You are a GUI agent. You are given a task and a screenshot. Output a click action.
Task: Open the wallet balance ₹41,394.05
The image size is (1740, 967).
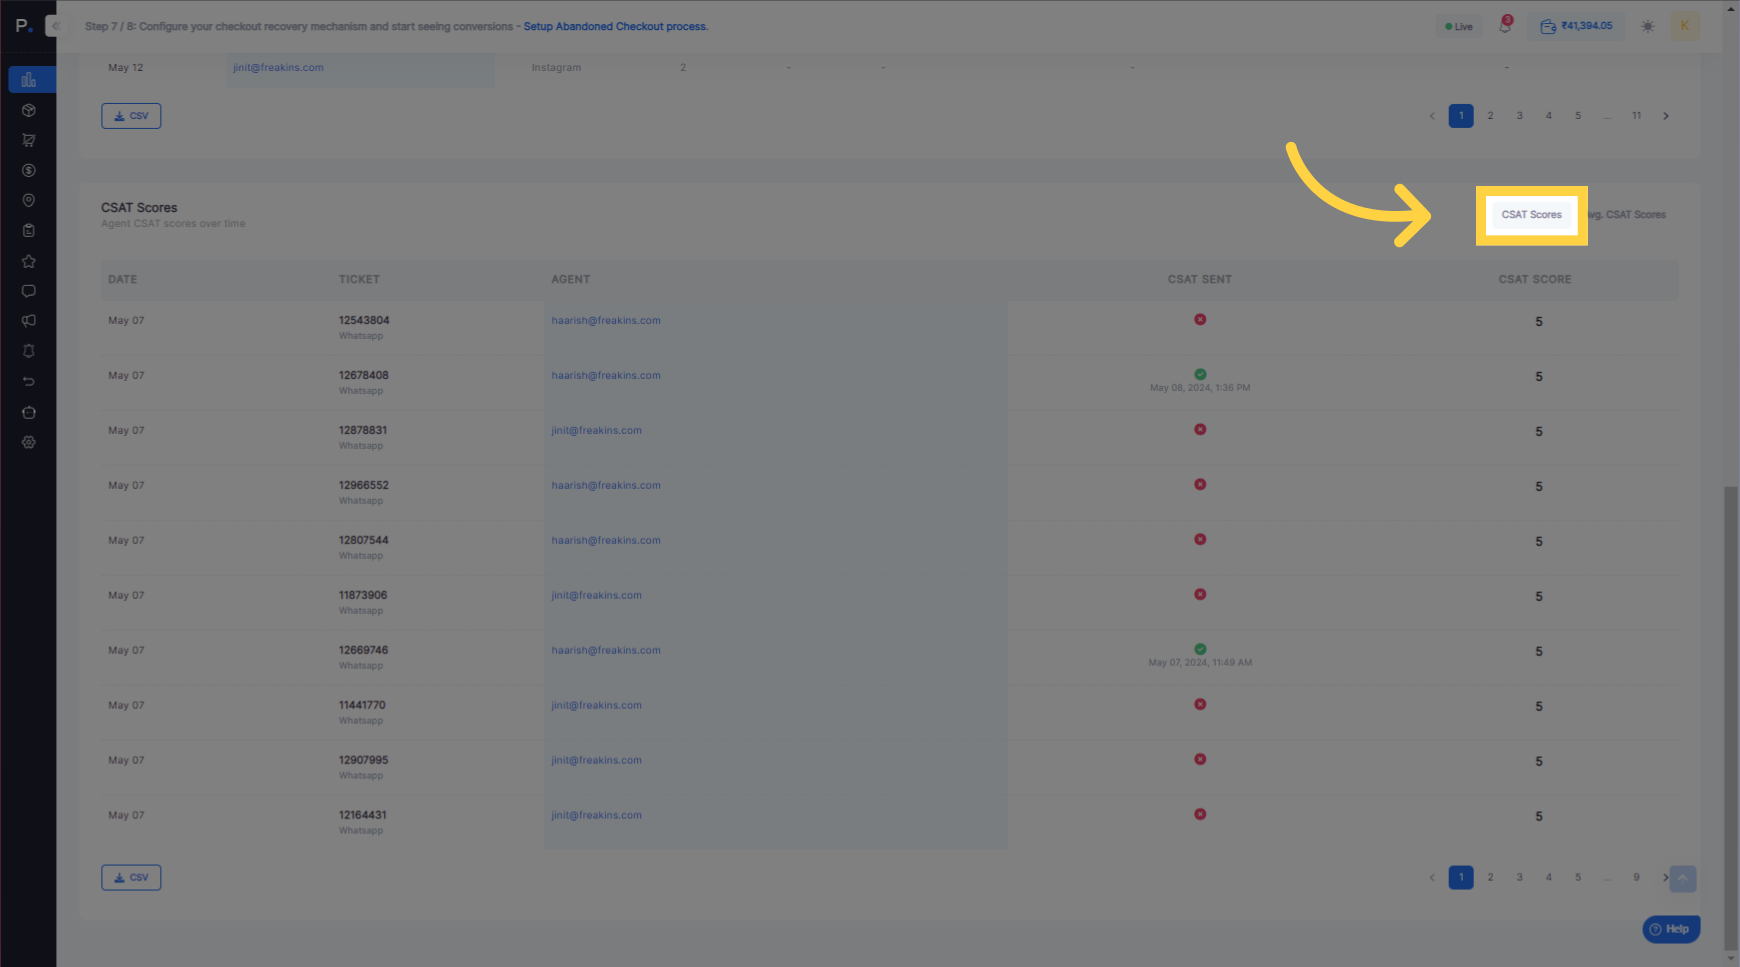pos(1576,26)
